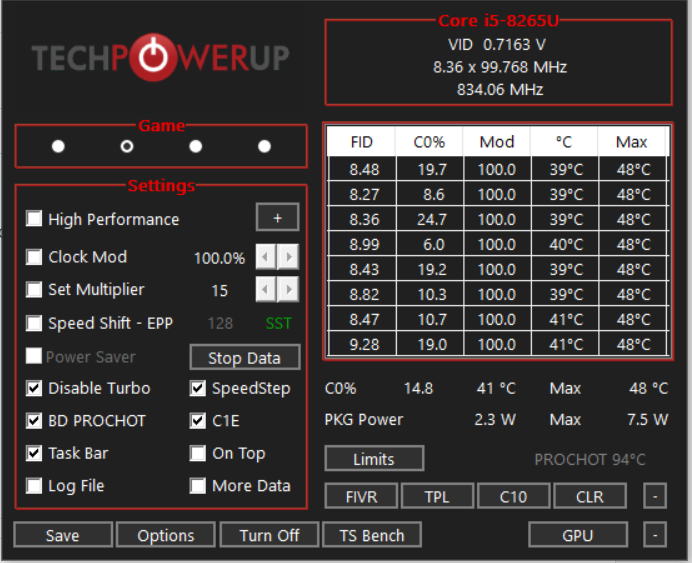Click the Core i5-8265U title

tap(498, 21)
